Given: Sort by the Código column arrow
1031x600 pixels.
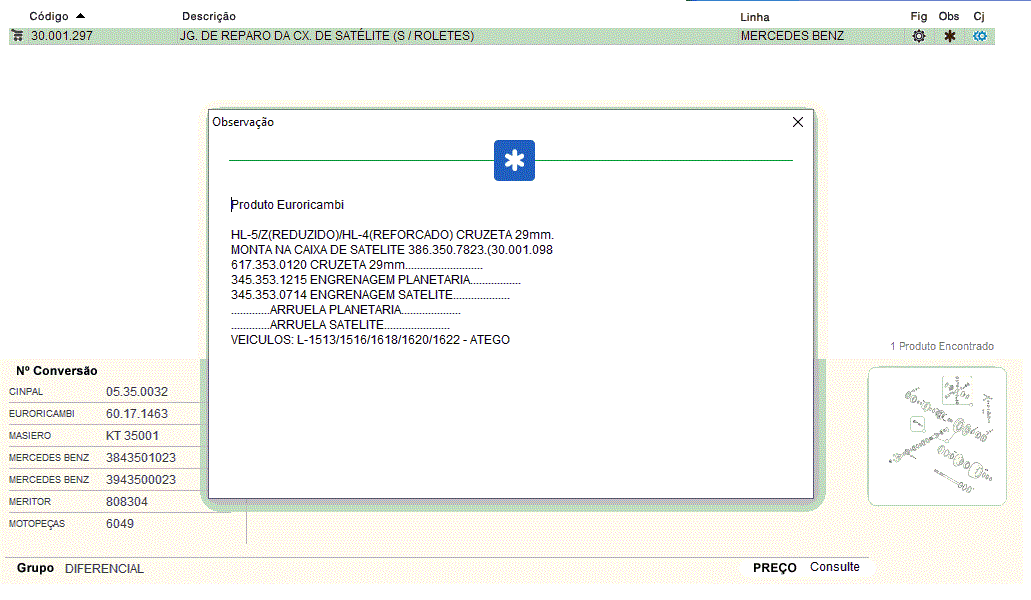Looking at the screenshot, I should tap(80, 16).
